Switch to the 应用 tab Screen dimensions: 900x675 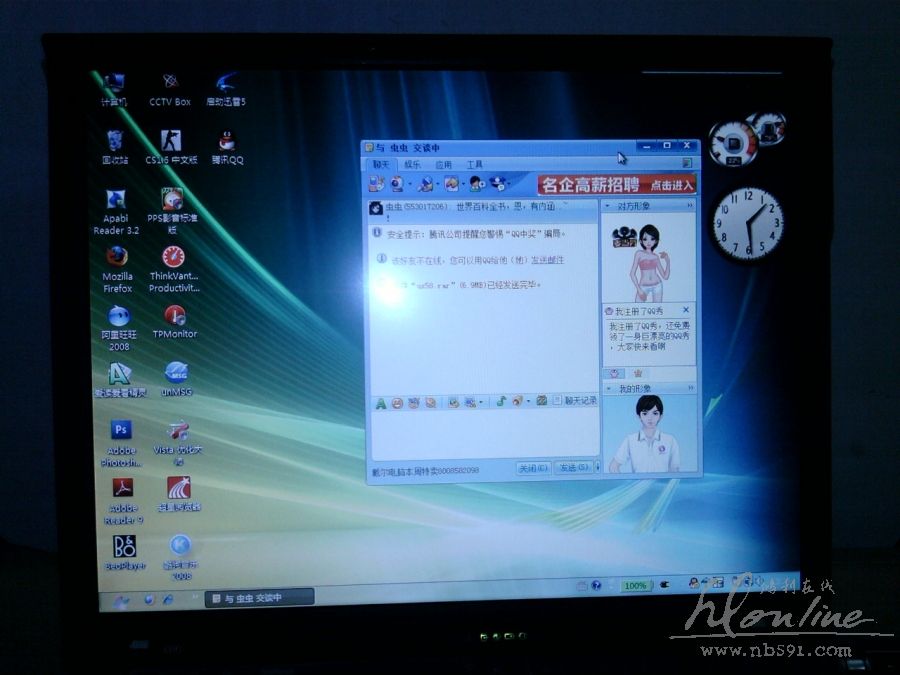pos(443,164)
